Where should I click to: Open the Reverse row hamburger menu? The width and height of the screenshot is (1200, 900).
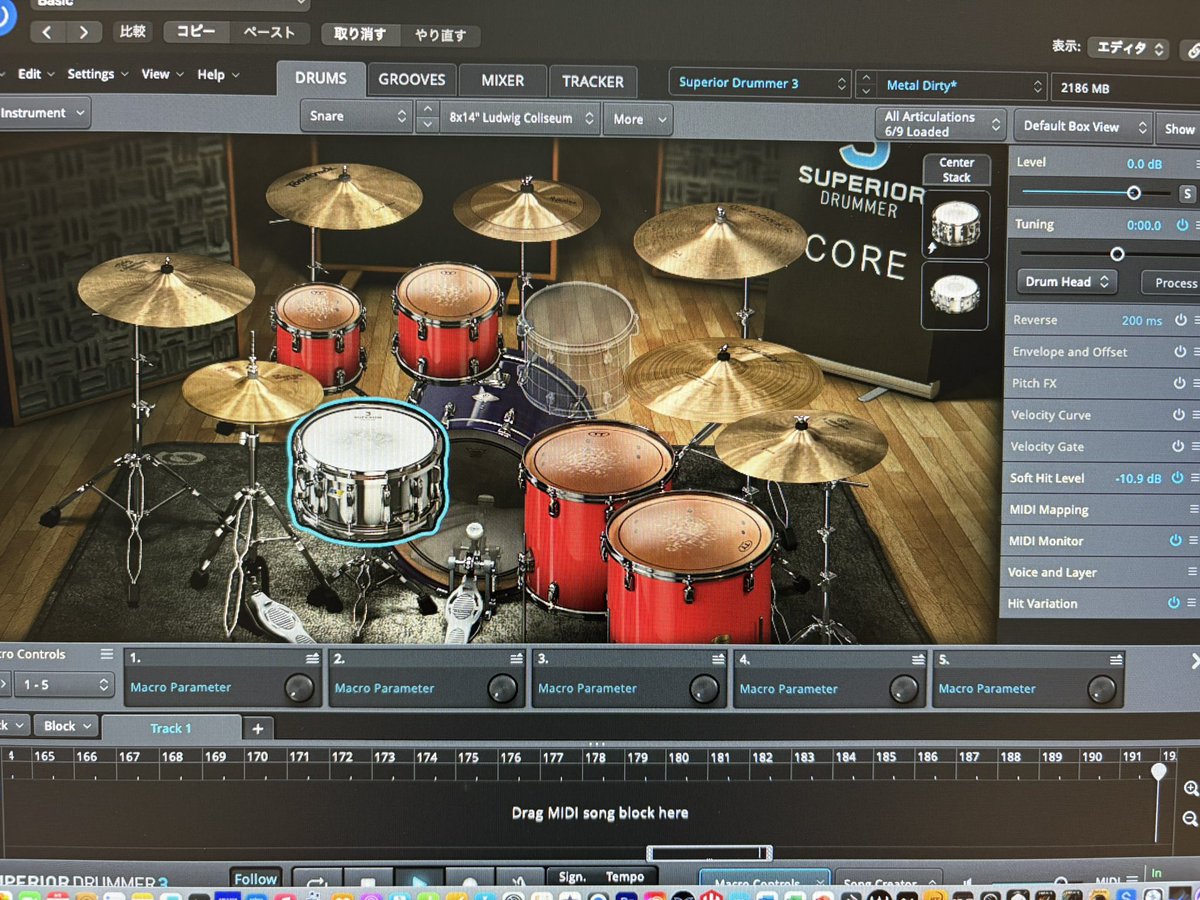[x=1196, y=320]
